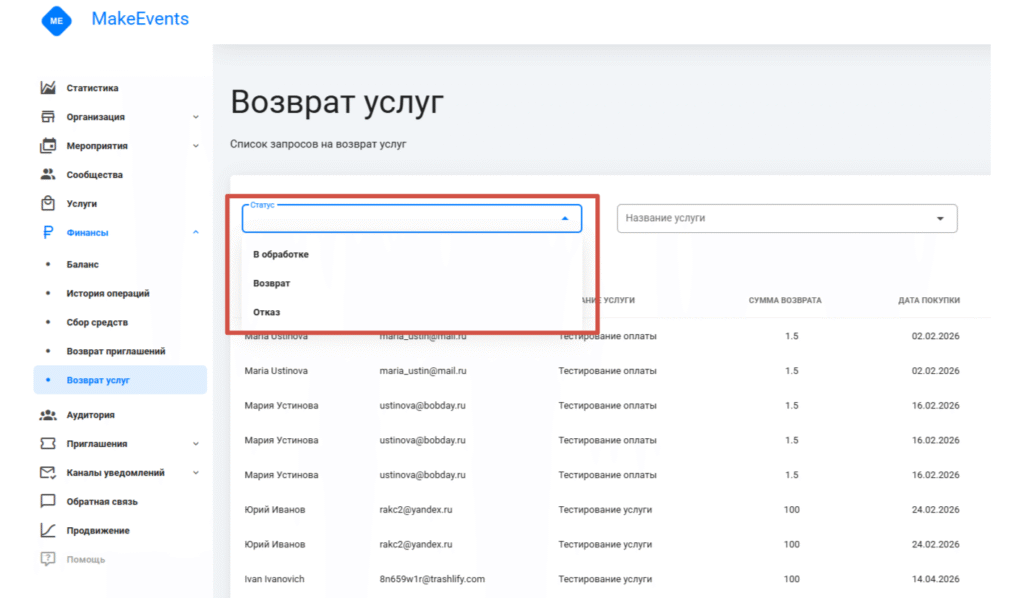1024x598 pixels.
Task: Click the Каналы уведомлений envelope icon
Action: click(x=48, y=472)
